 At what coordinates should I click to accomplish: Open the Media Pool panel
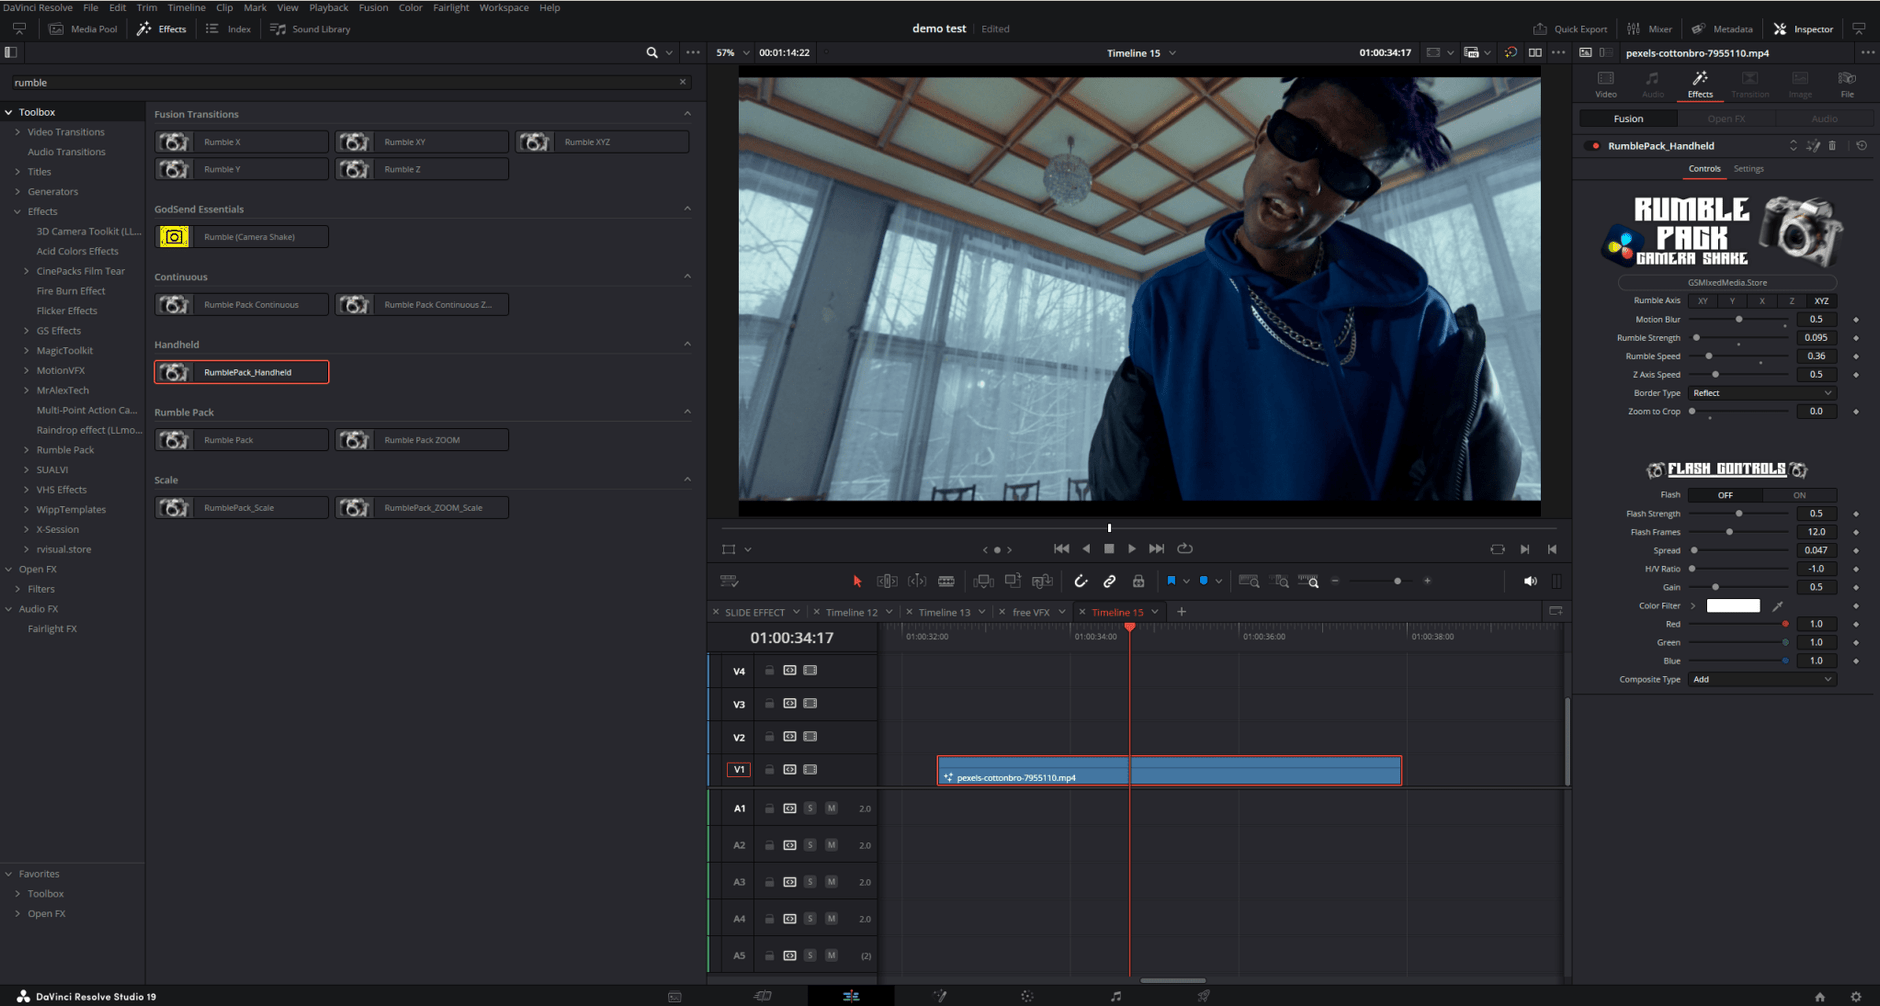tap(84, 29)
